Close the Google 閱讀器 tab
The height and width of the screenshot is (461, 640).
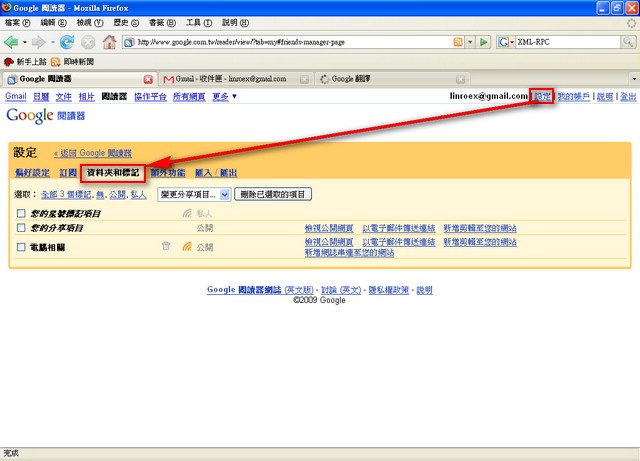[x=148, y=79]
